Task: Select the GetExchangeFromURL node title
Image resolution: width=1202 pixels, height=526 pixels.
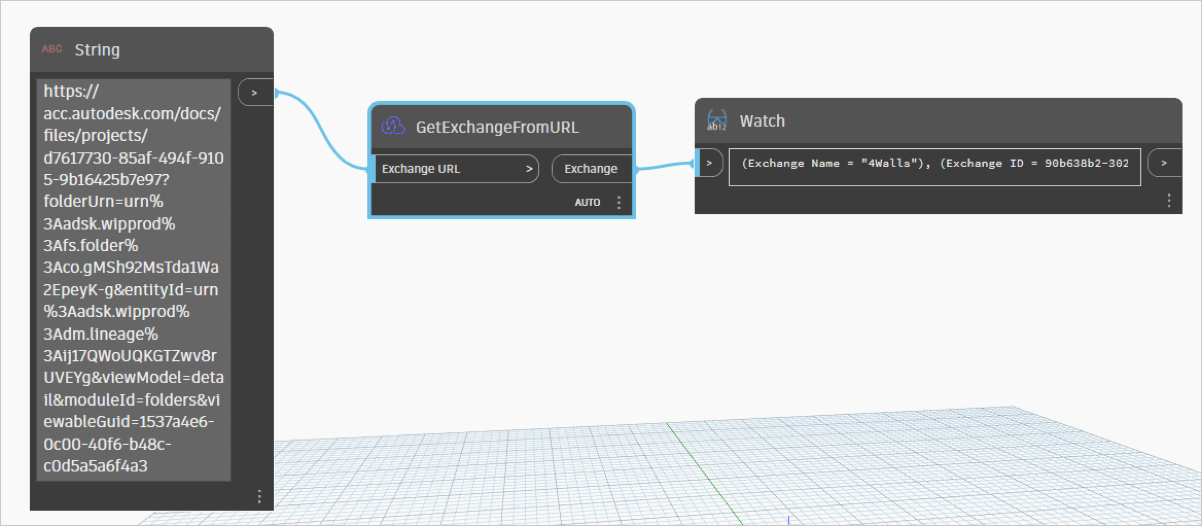Action: (x=497, y=127)
